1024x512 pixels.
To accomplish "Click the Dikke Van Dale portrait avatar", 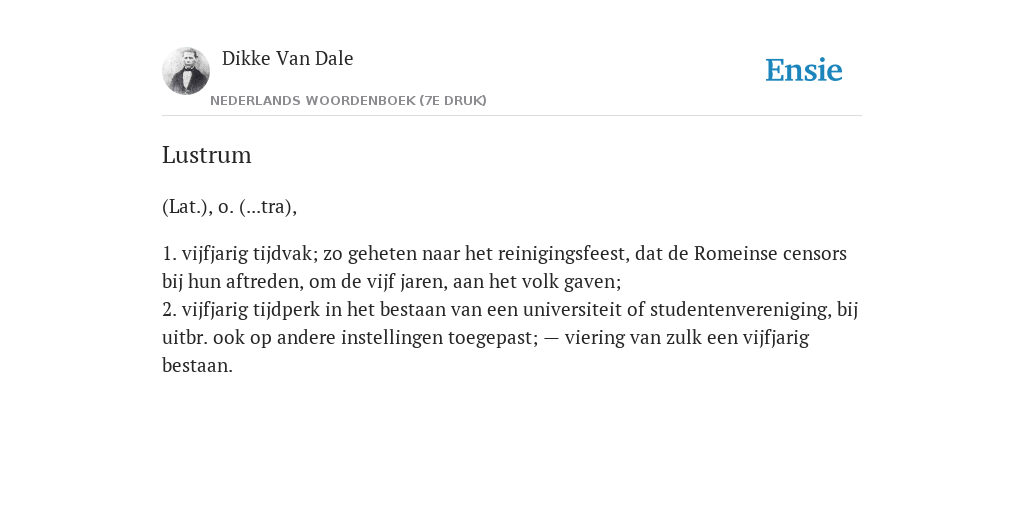I will [x=186, y=71].
